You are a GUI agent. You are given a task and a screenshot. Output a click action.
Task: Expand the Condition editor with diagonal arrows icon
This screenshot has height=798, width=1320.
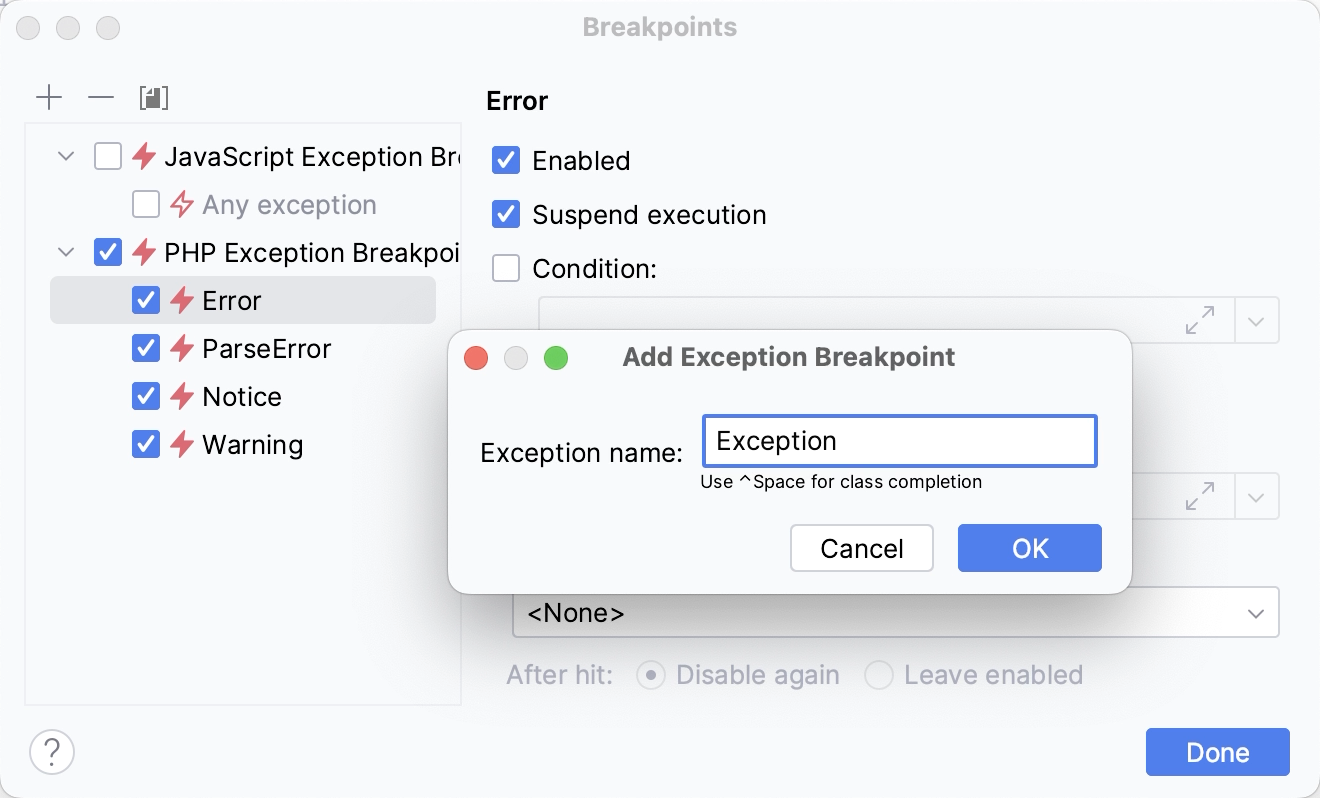click(1201, 320)
